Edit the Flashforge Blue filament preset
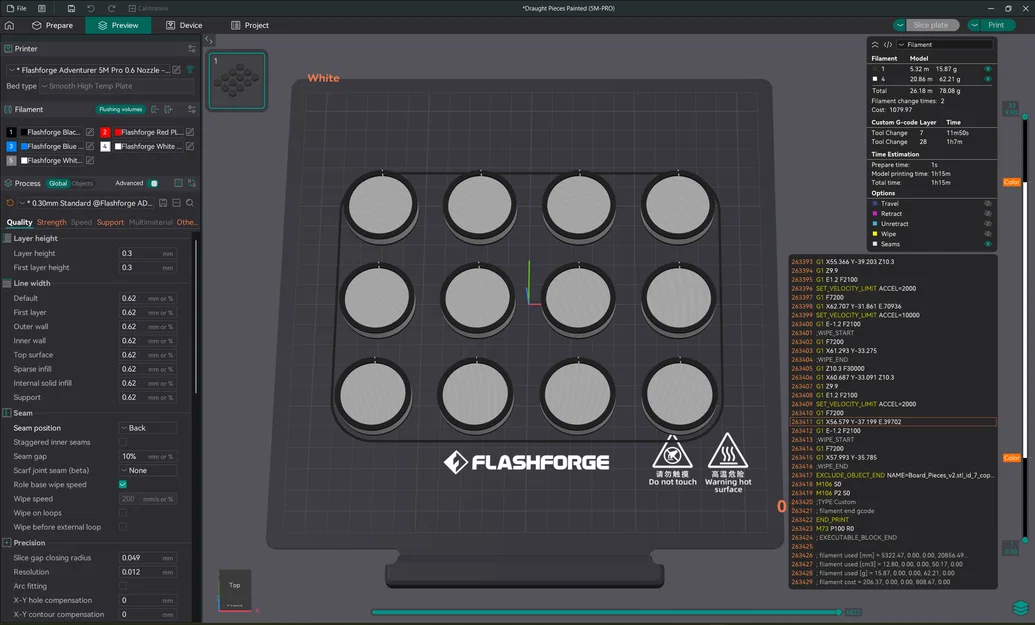Viewport: 1035px width, 625px height. pos(90,147)
